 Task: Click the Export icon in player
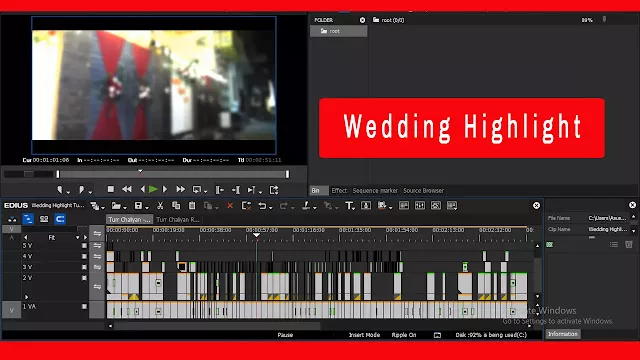pyautogui.click(x=274, y=190)
